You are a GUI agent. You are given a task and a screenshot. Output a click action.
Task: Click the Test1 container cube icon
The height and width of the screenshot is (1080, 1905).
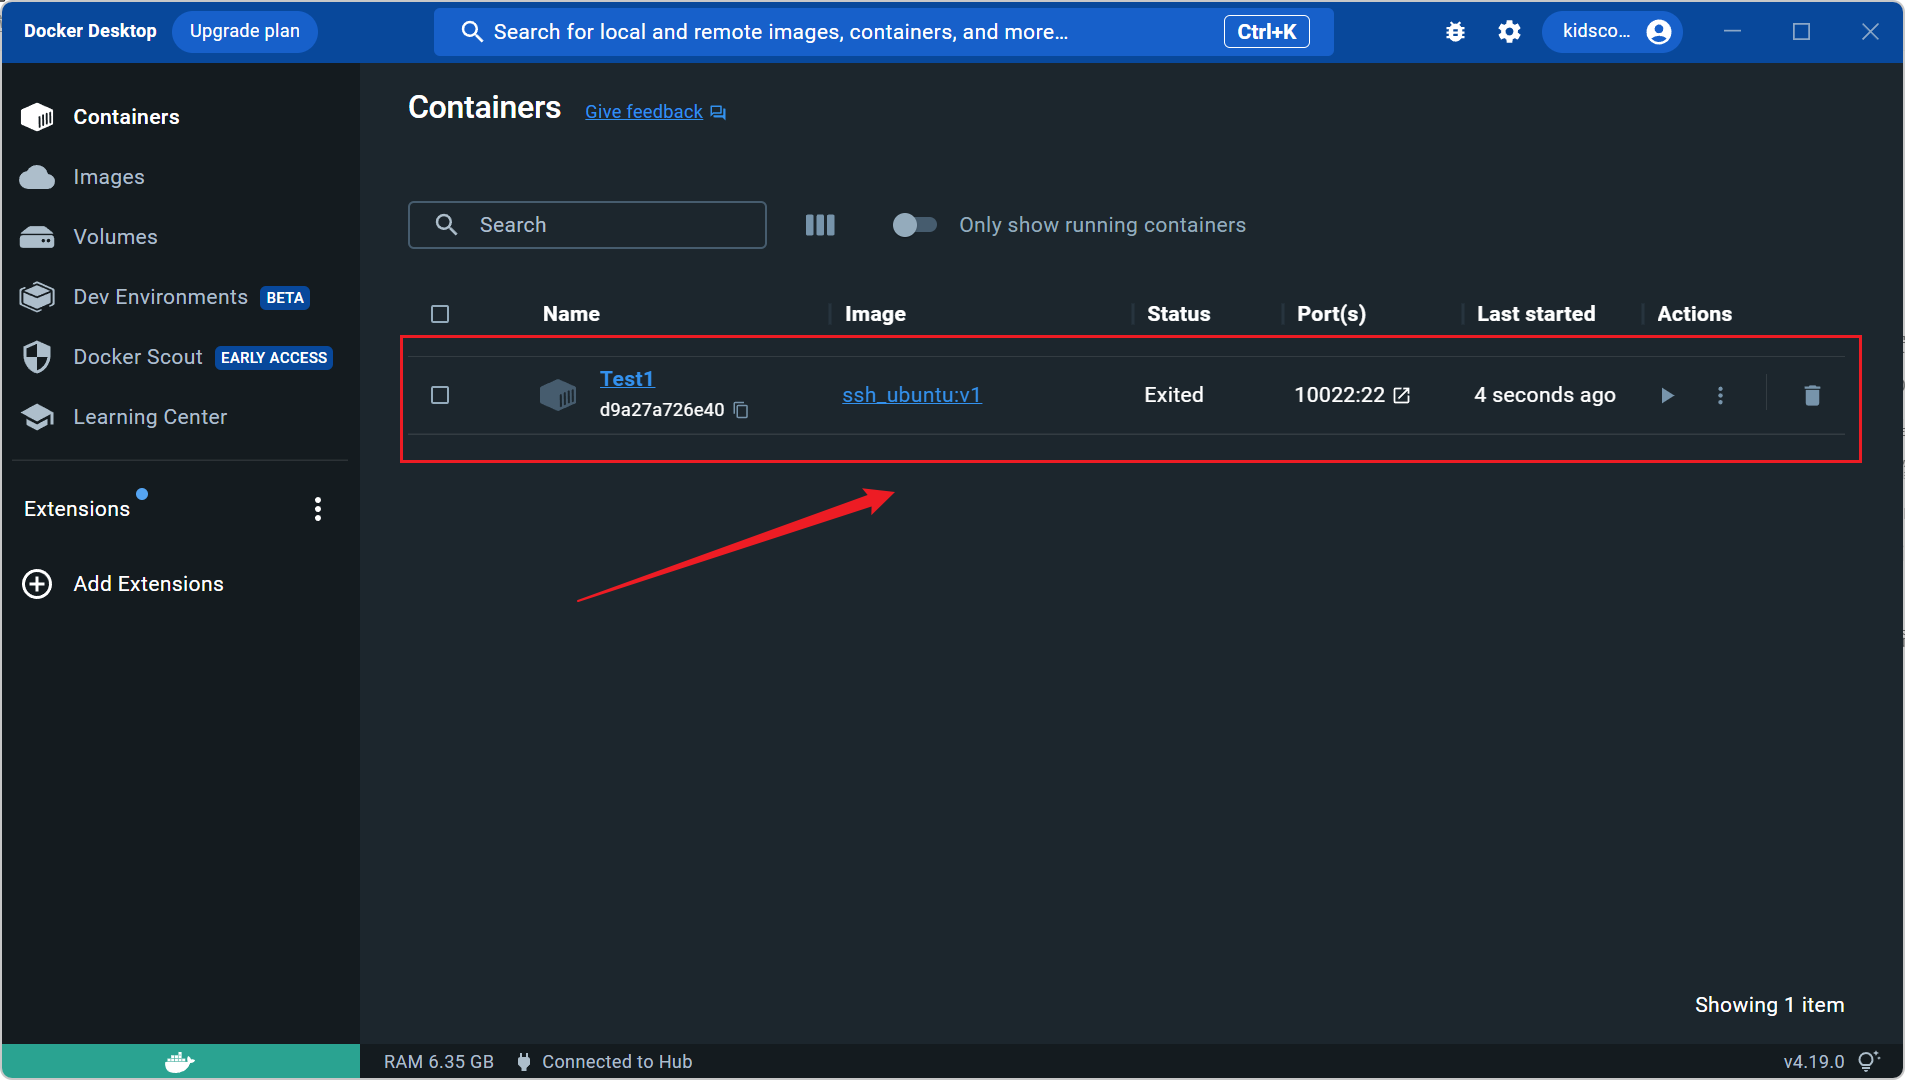(558, 395)
